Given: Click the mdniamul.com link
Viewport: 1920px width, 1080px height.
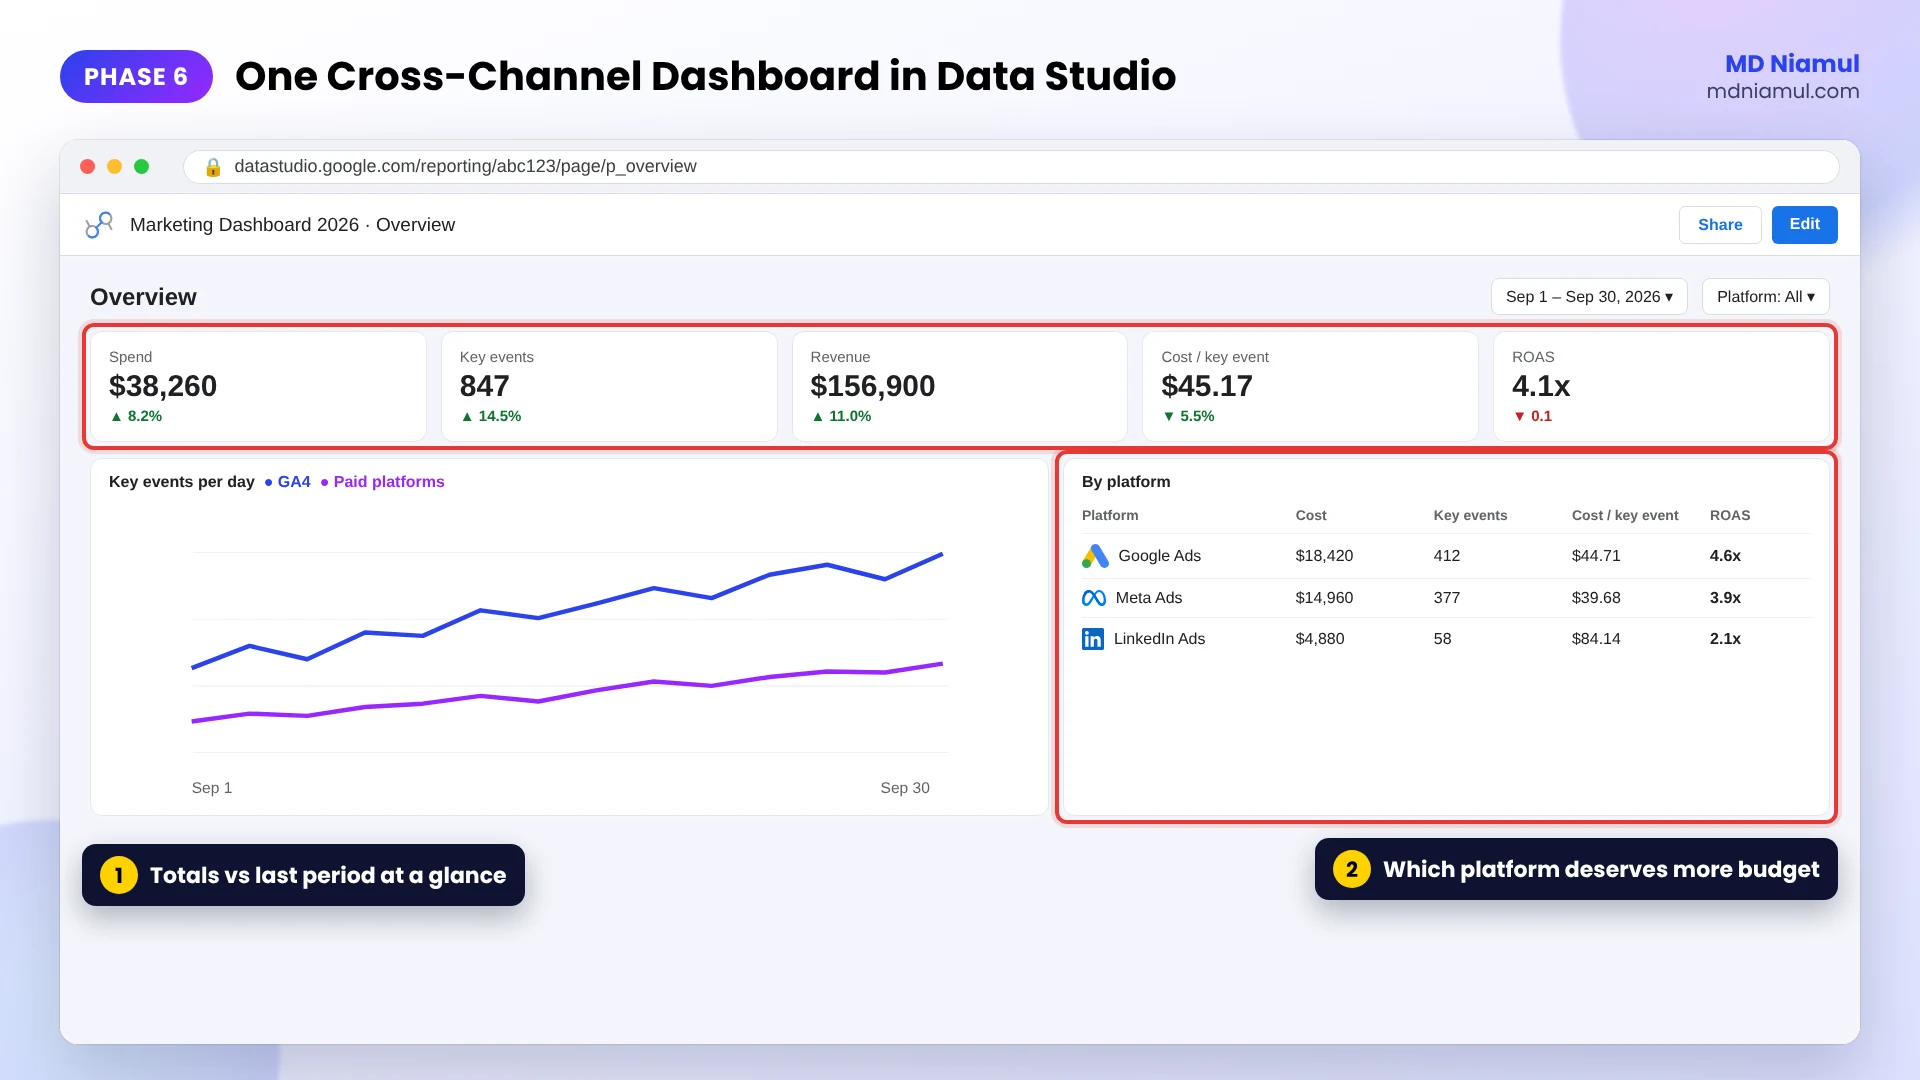Looking at the screenshot, I should (1783, 91).
